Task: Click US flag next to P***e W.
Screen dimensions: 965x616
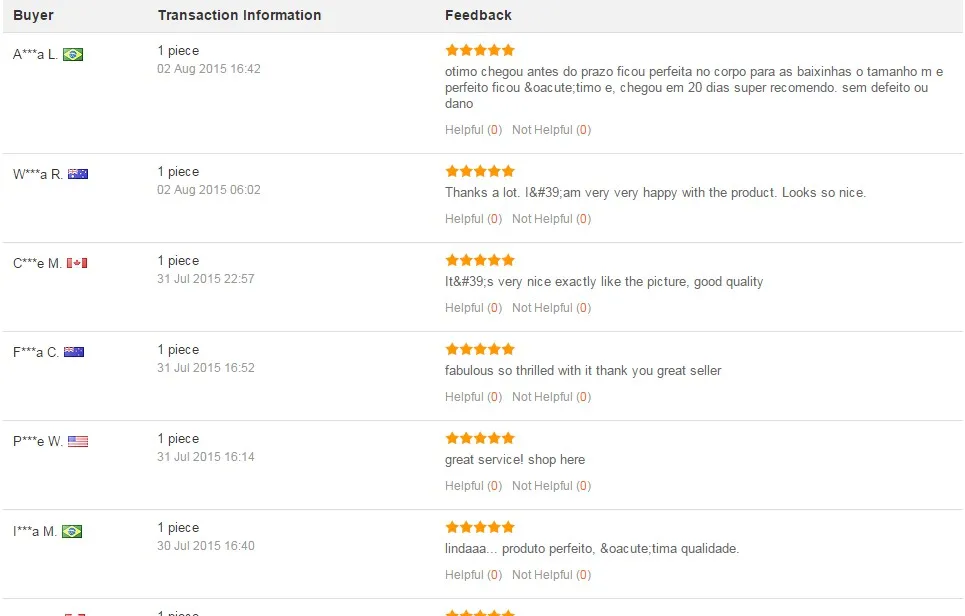Action: click(x=78, y=441)
